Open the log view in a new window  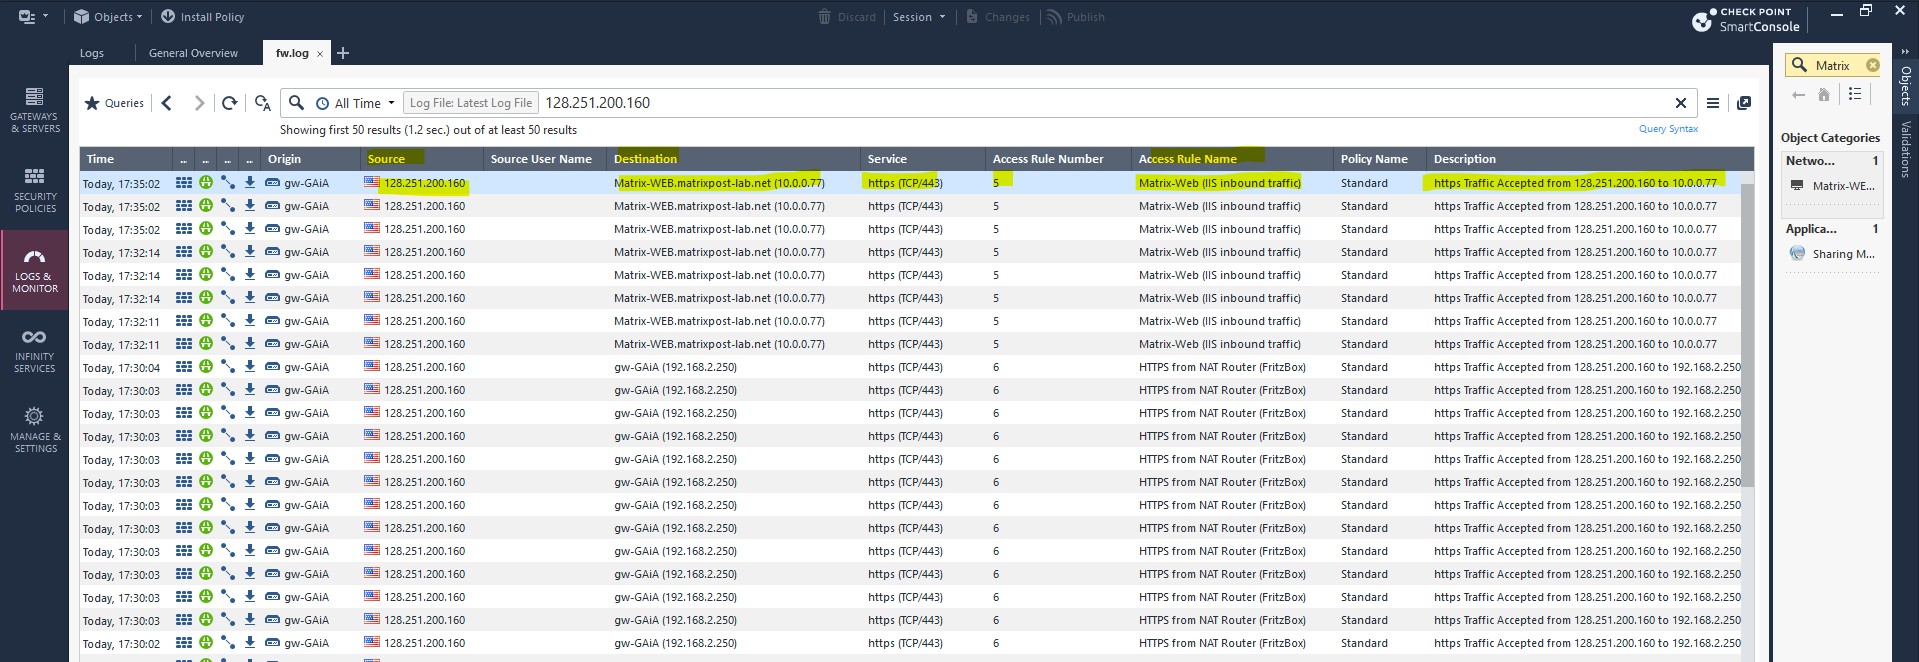(1744, 103)
